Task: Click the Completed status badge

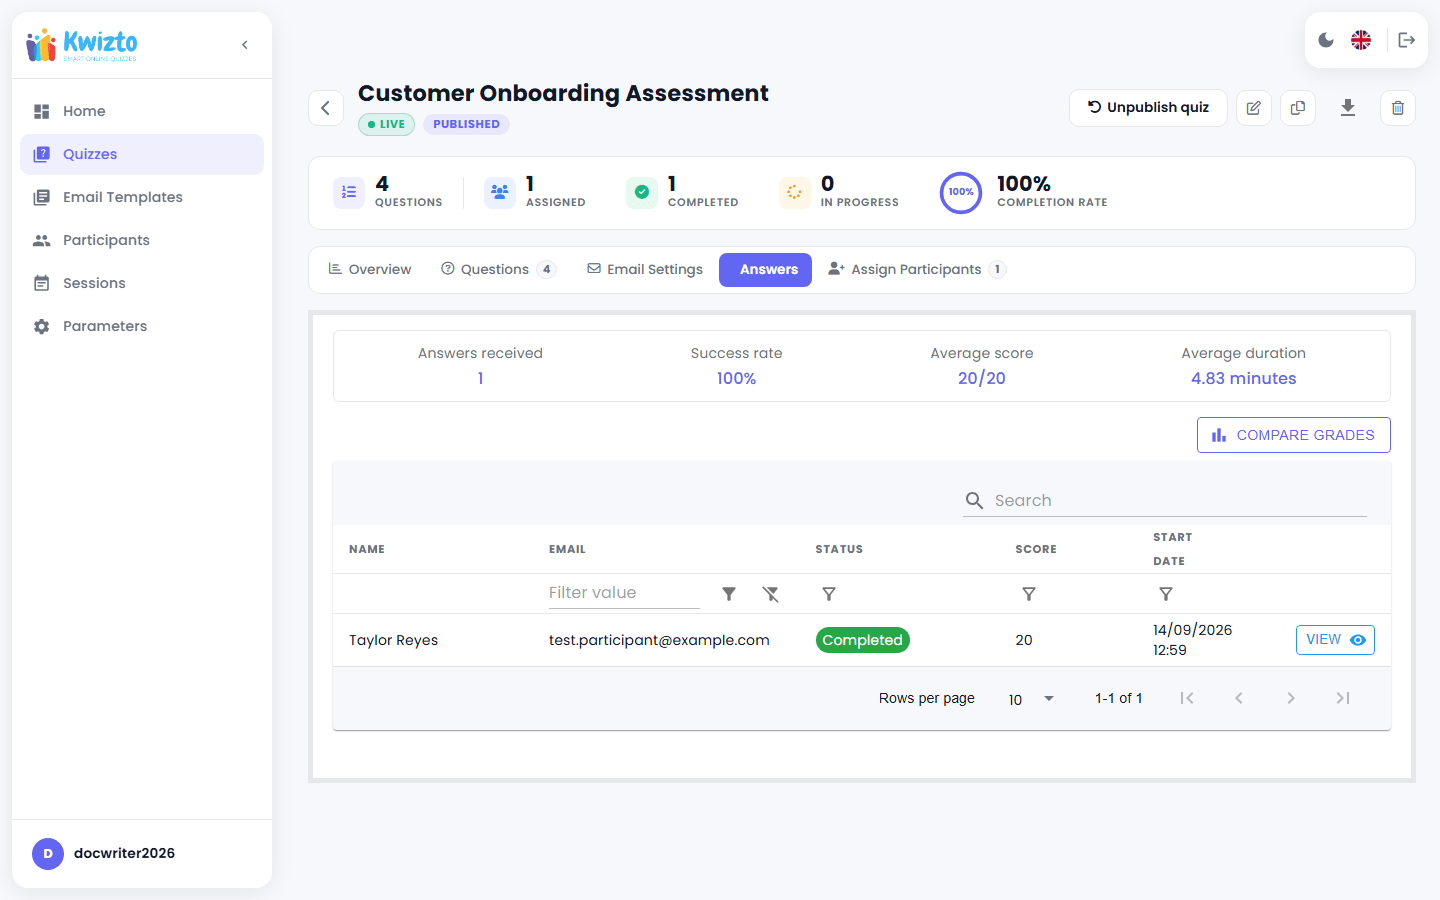Action: point(862,640)
